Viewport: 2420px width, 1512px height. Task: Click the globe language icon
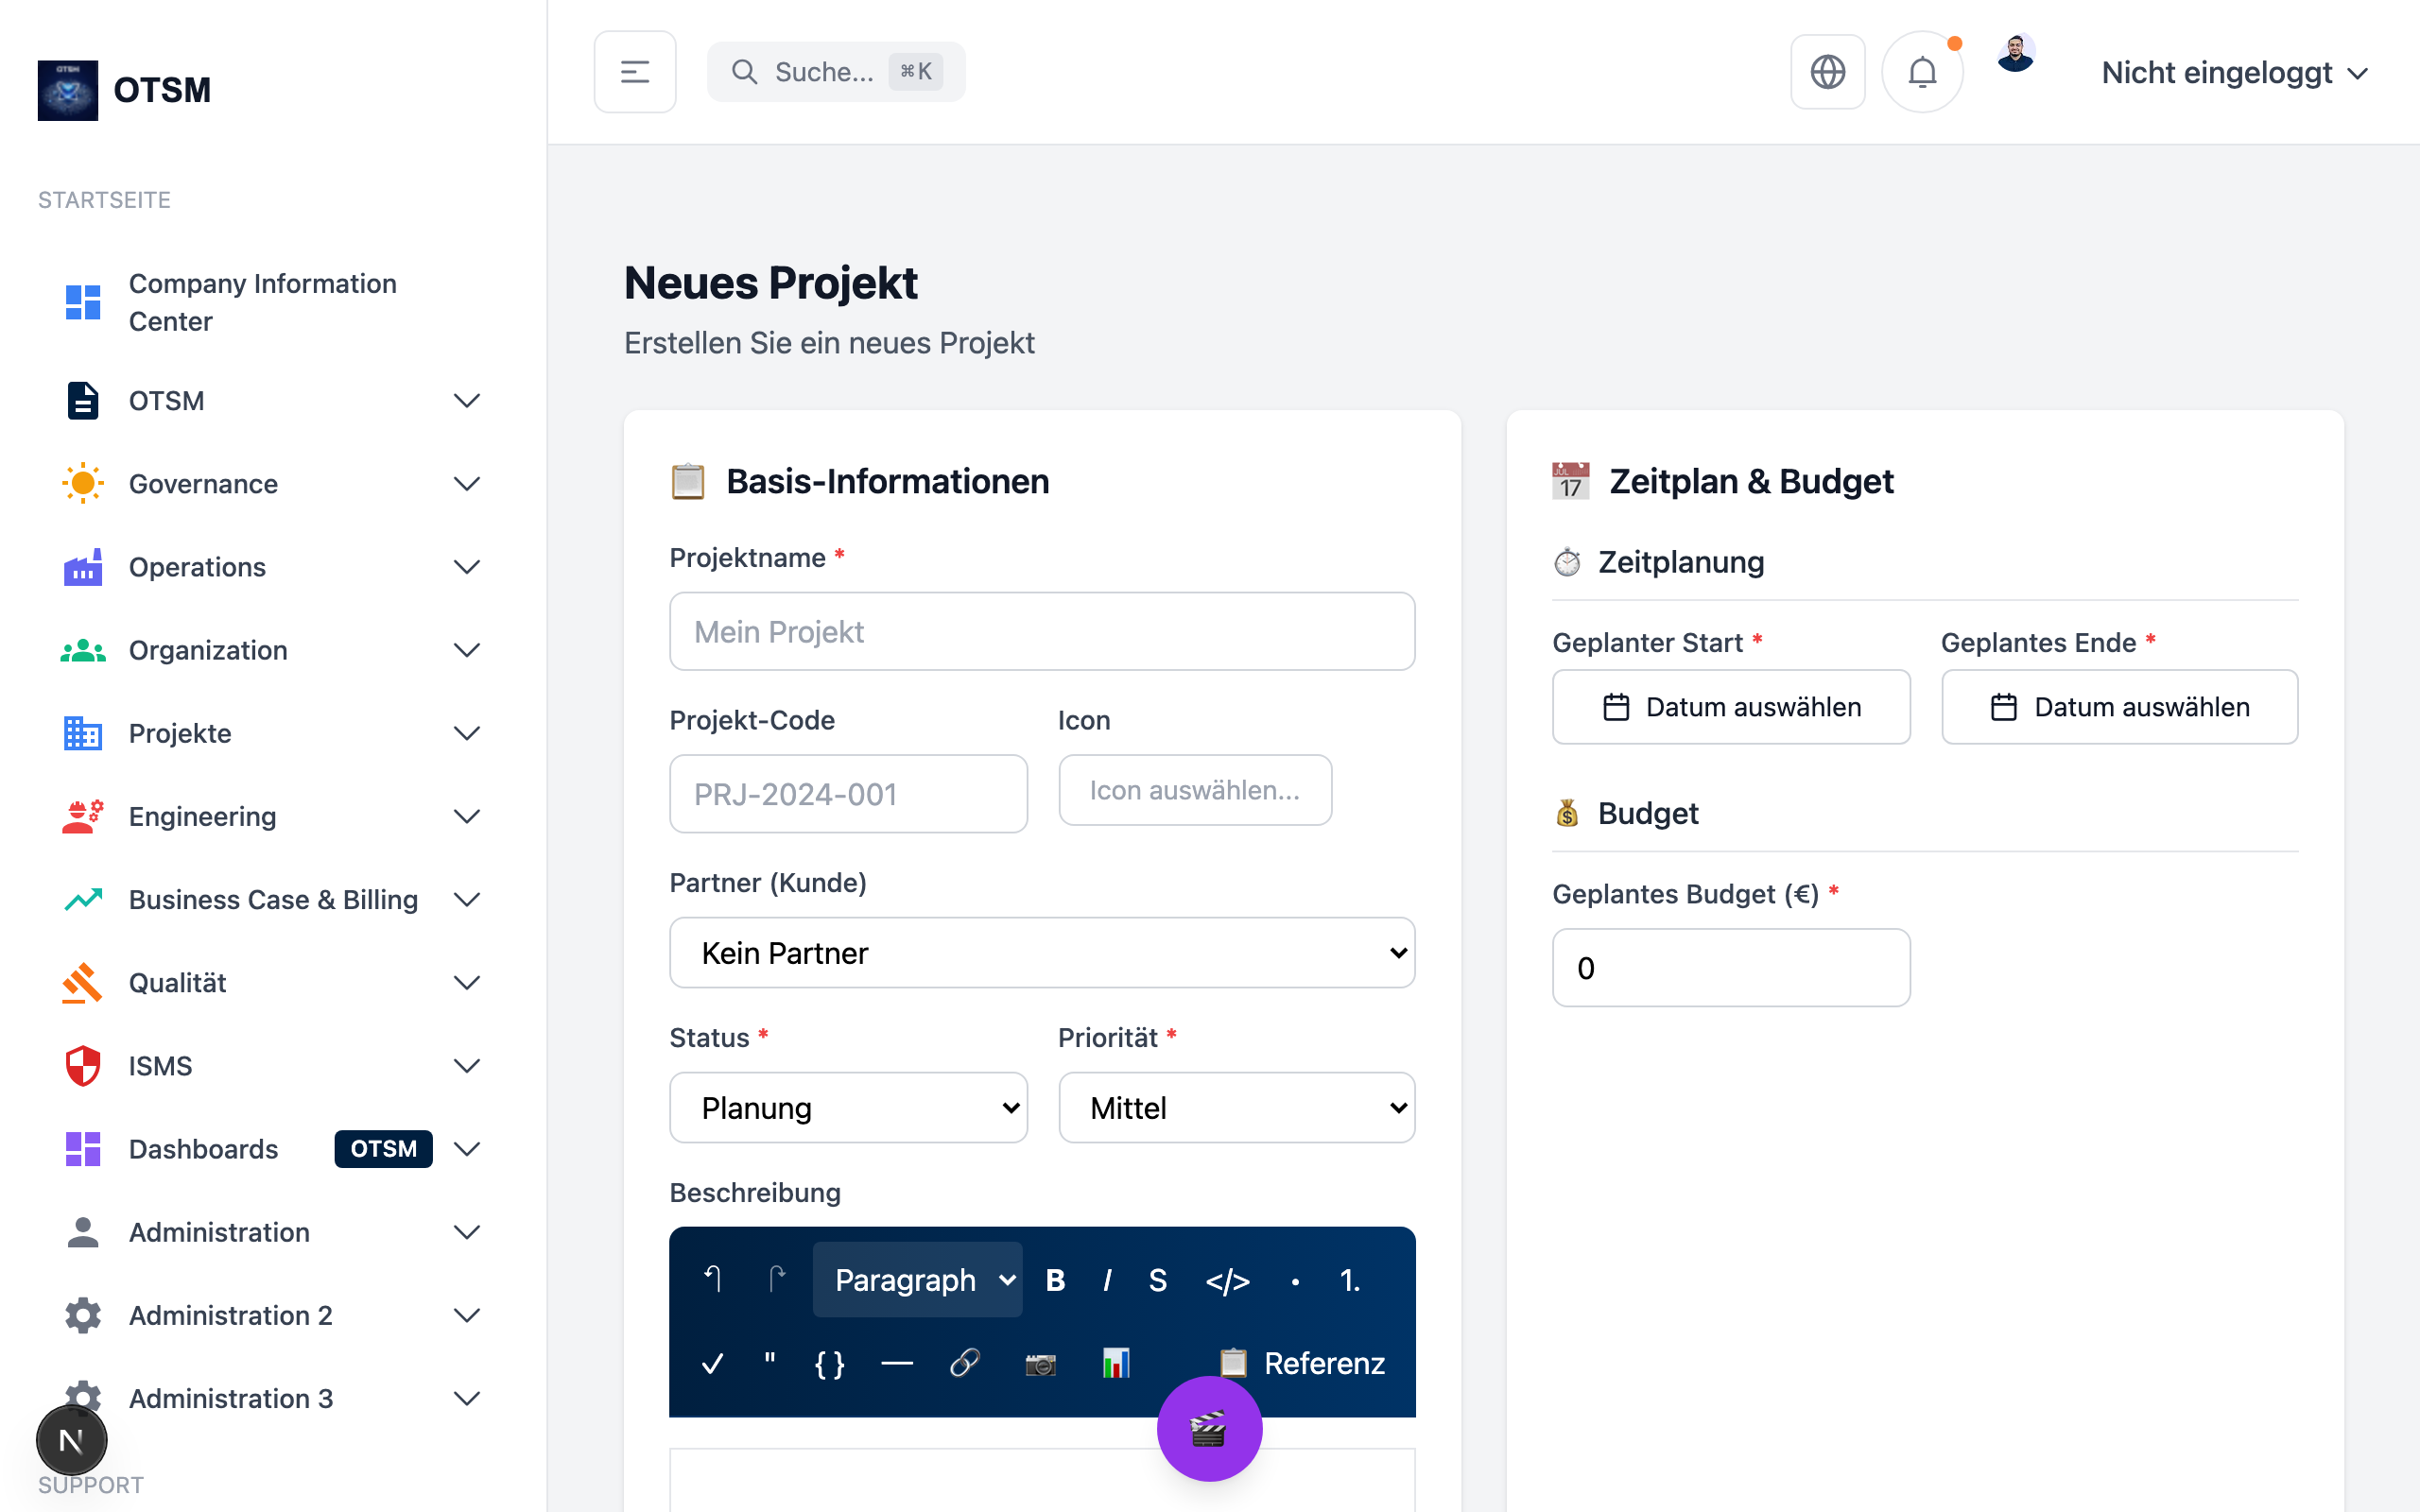click(x=1827, y=72)
